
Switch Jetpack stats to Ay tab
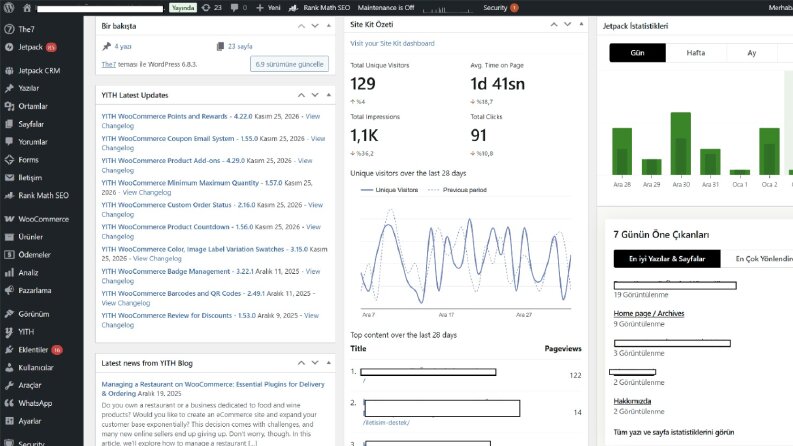pyautogui.click(x=752, y=53)
